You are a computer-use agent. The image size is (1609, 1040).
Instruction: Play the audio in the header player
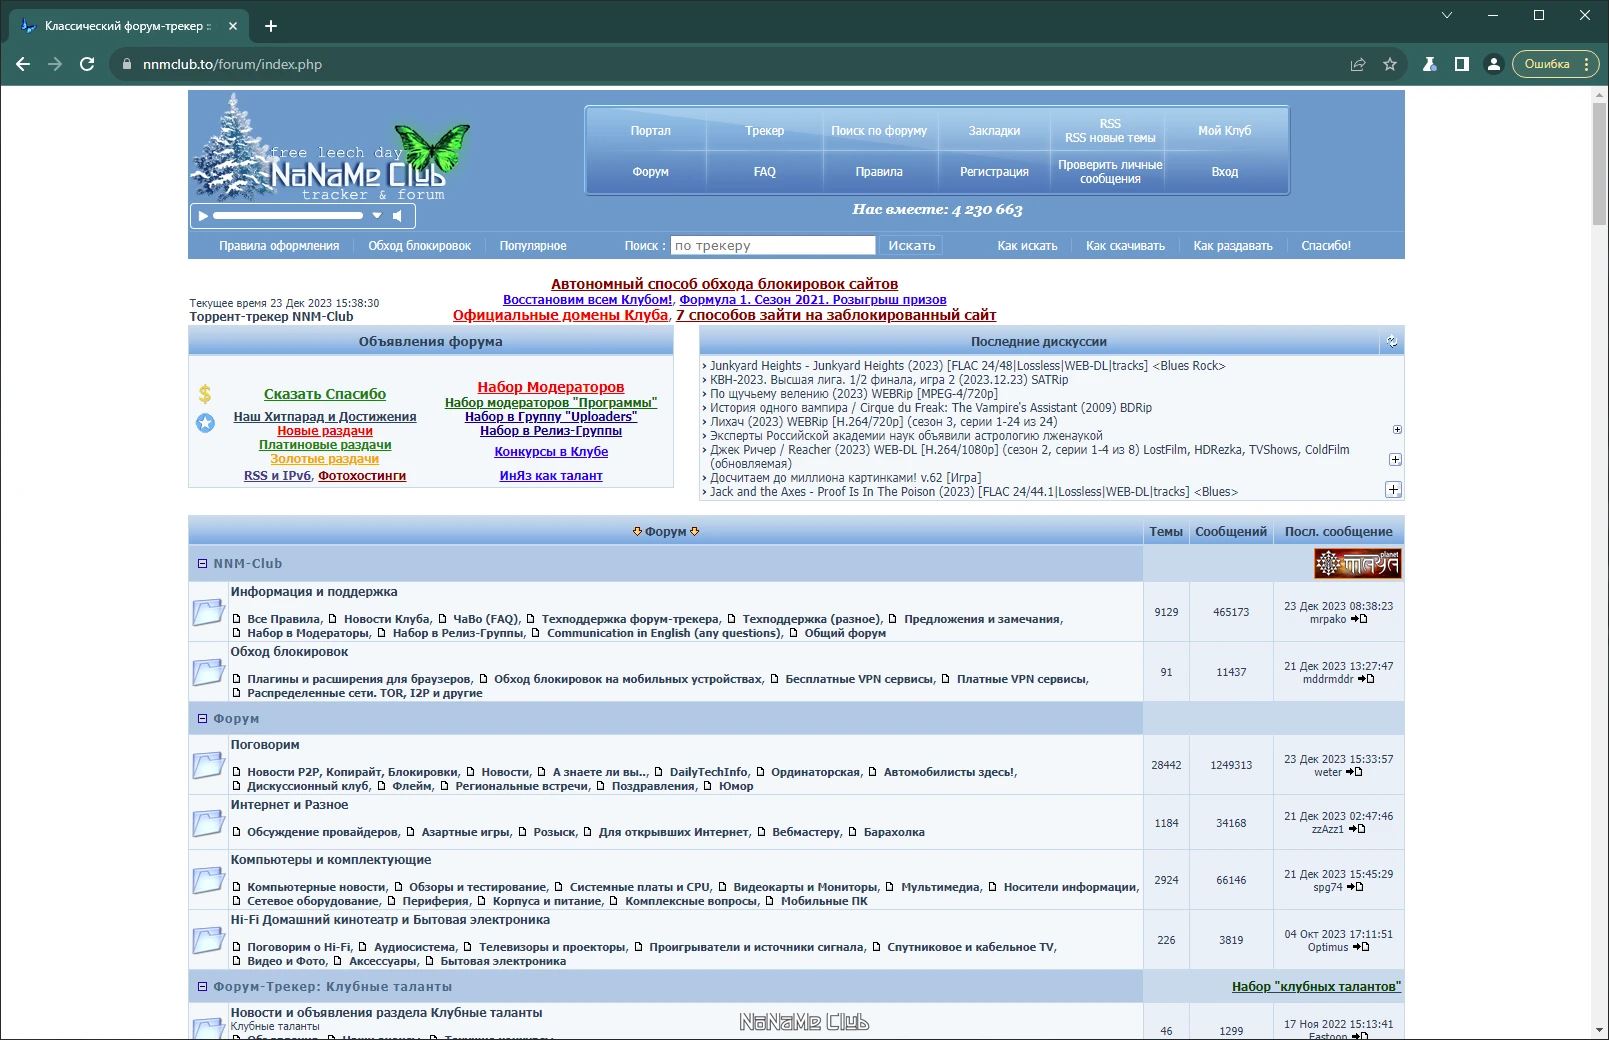pos(203,215)
